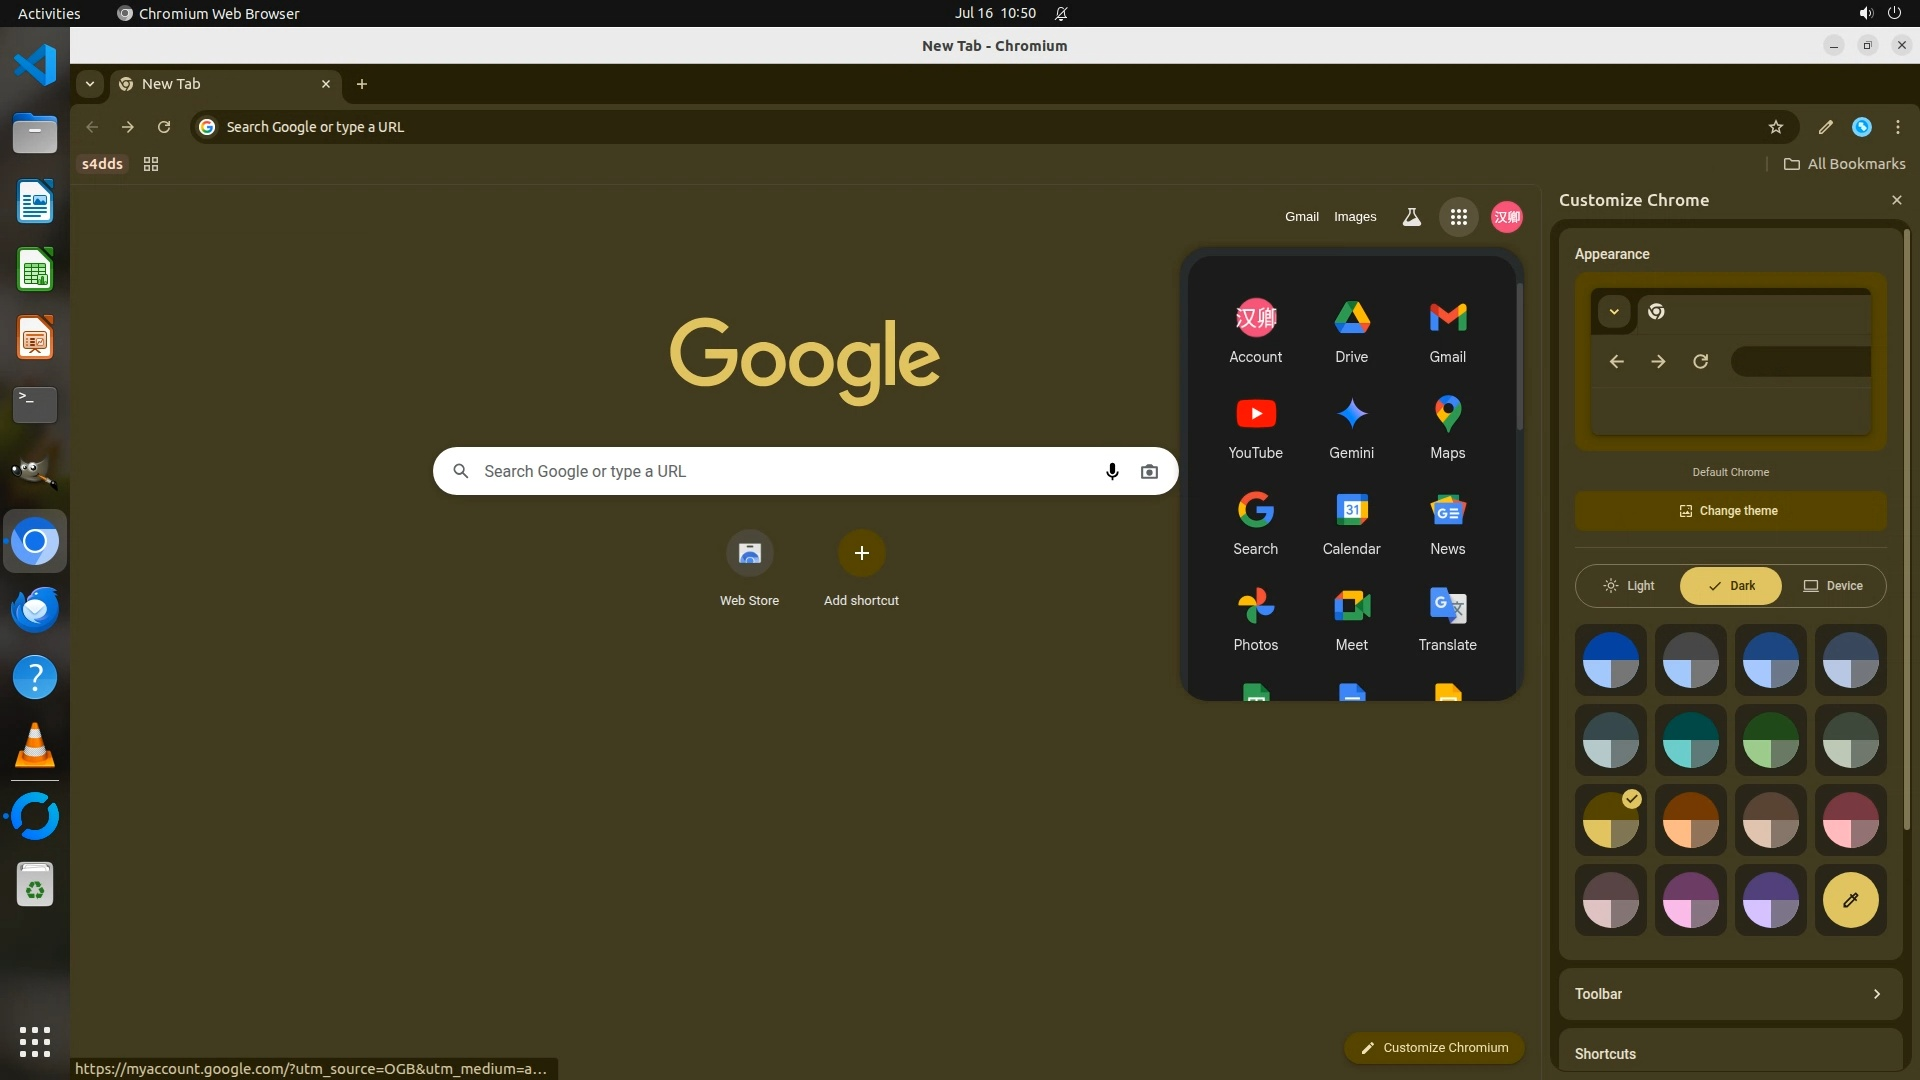1920x1080 pixels.
Task: Open the Gmail link at top
Action: coord(1301,217)
